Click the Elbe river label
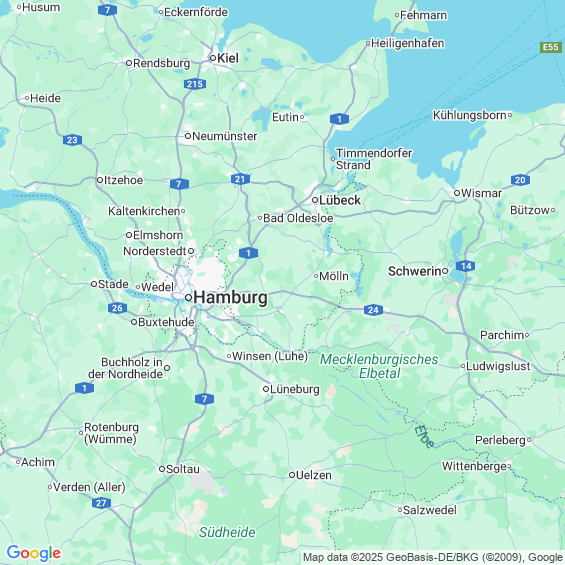 tap(424, 437)
